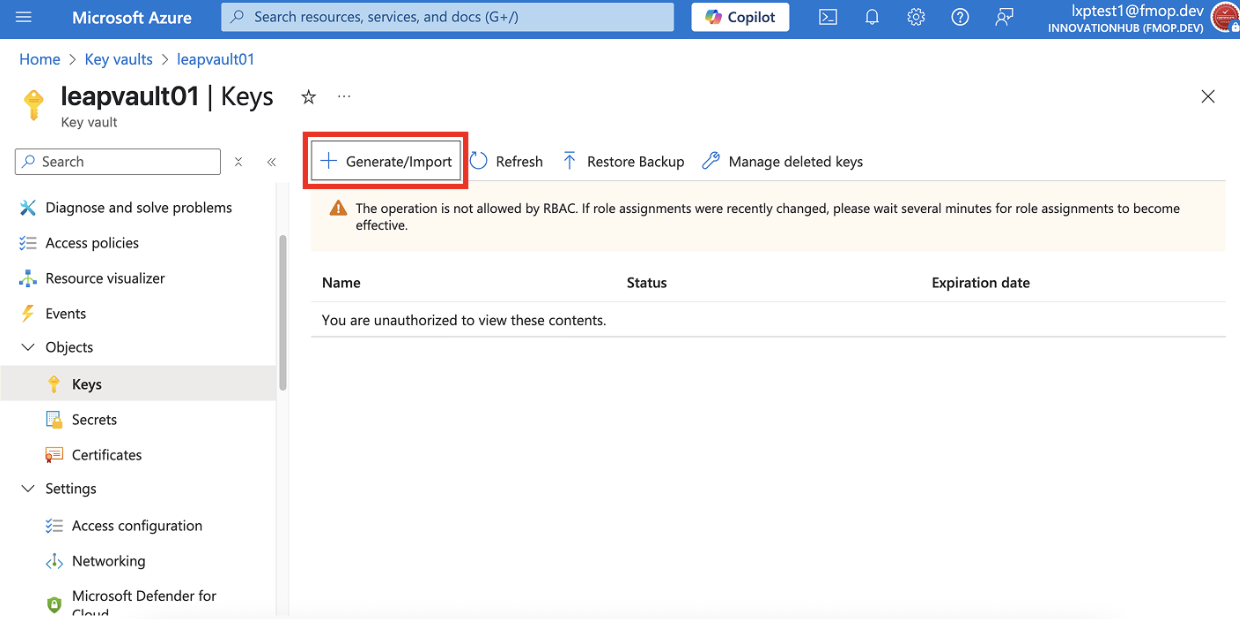The image size is (1240, 628).
Task: Click the Access configuration icon
Action: coord(54,525)
